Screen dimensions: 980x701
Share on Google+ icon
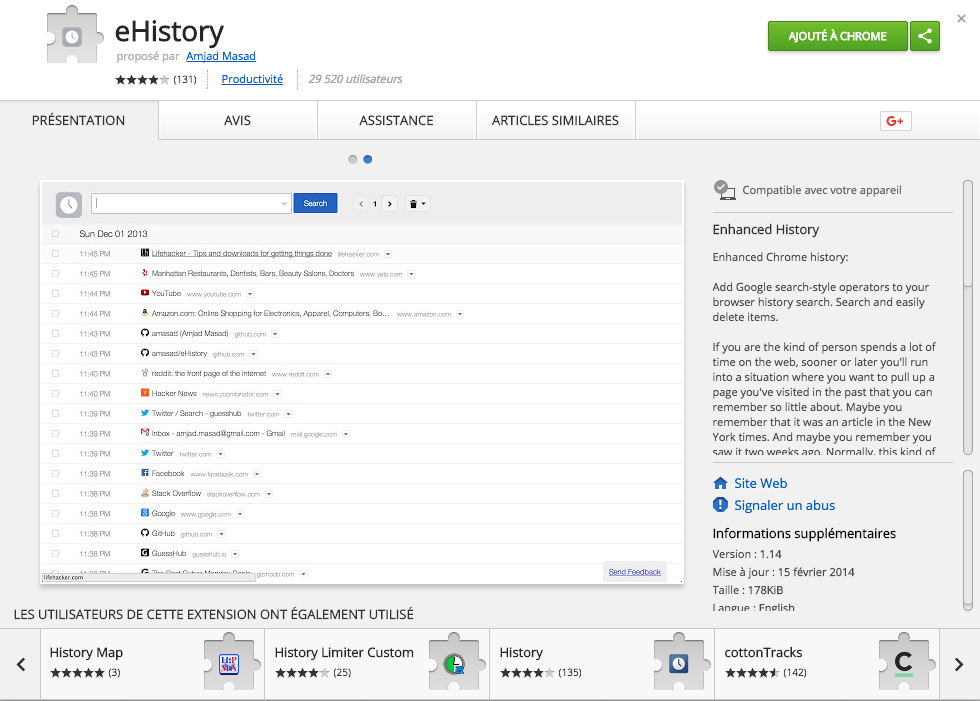pos(895,121)
